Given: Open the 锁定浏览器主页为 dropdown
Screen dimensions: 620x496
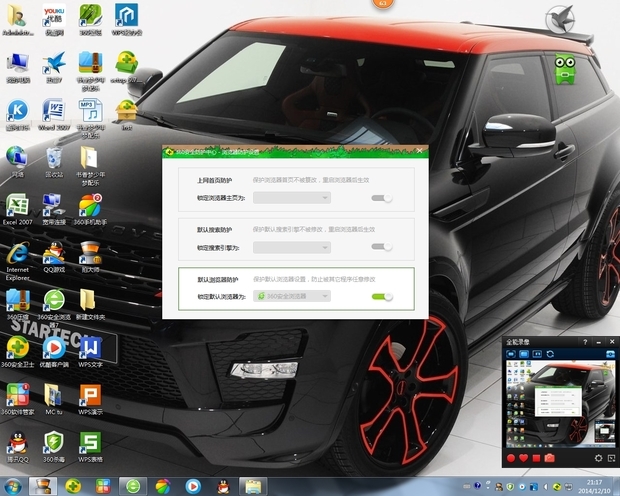Looking at the screenshot, I should (291, 198).
